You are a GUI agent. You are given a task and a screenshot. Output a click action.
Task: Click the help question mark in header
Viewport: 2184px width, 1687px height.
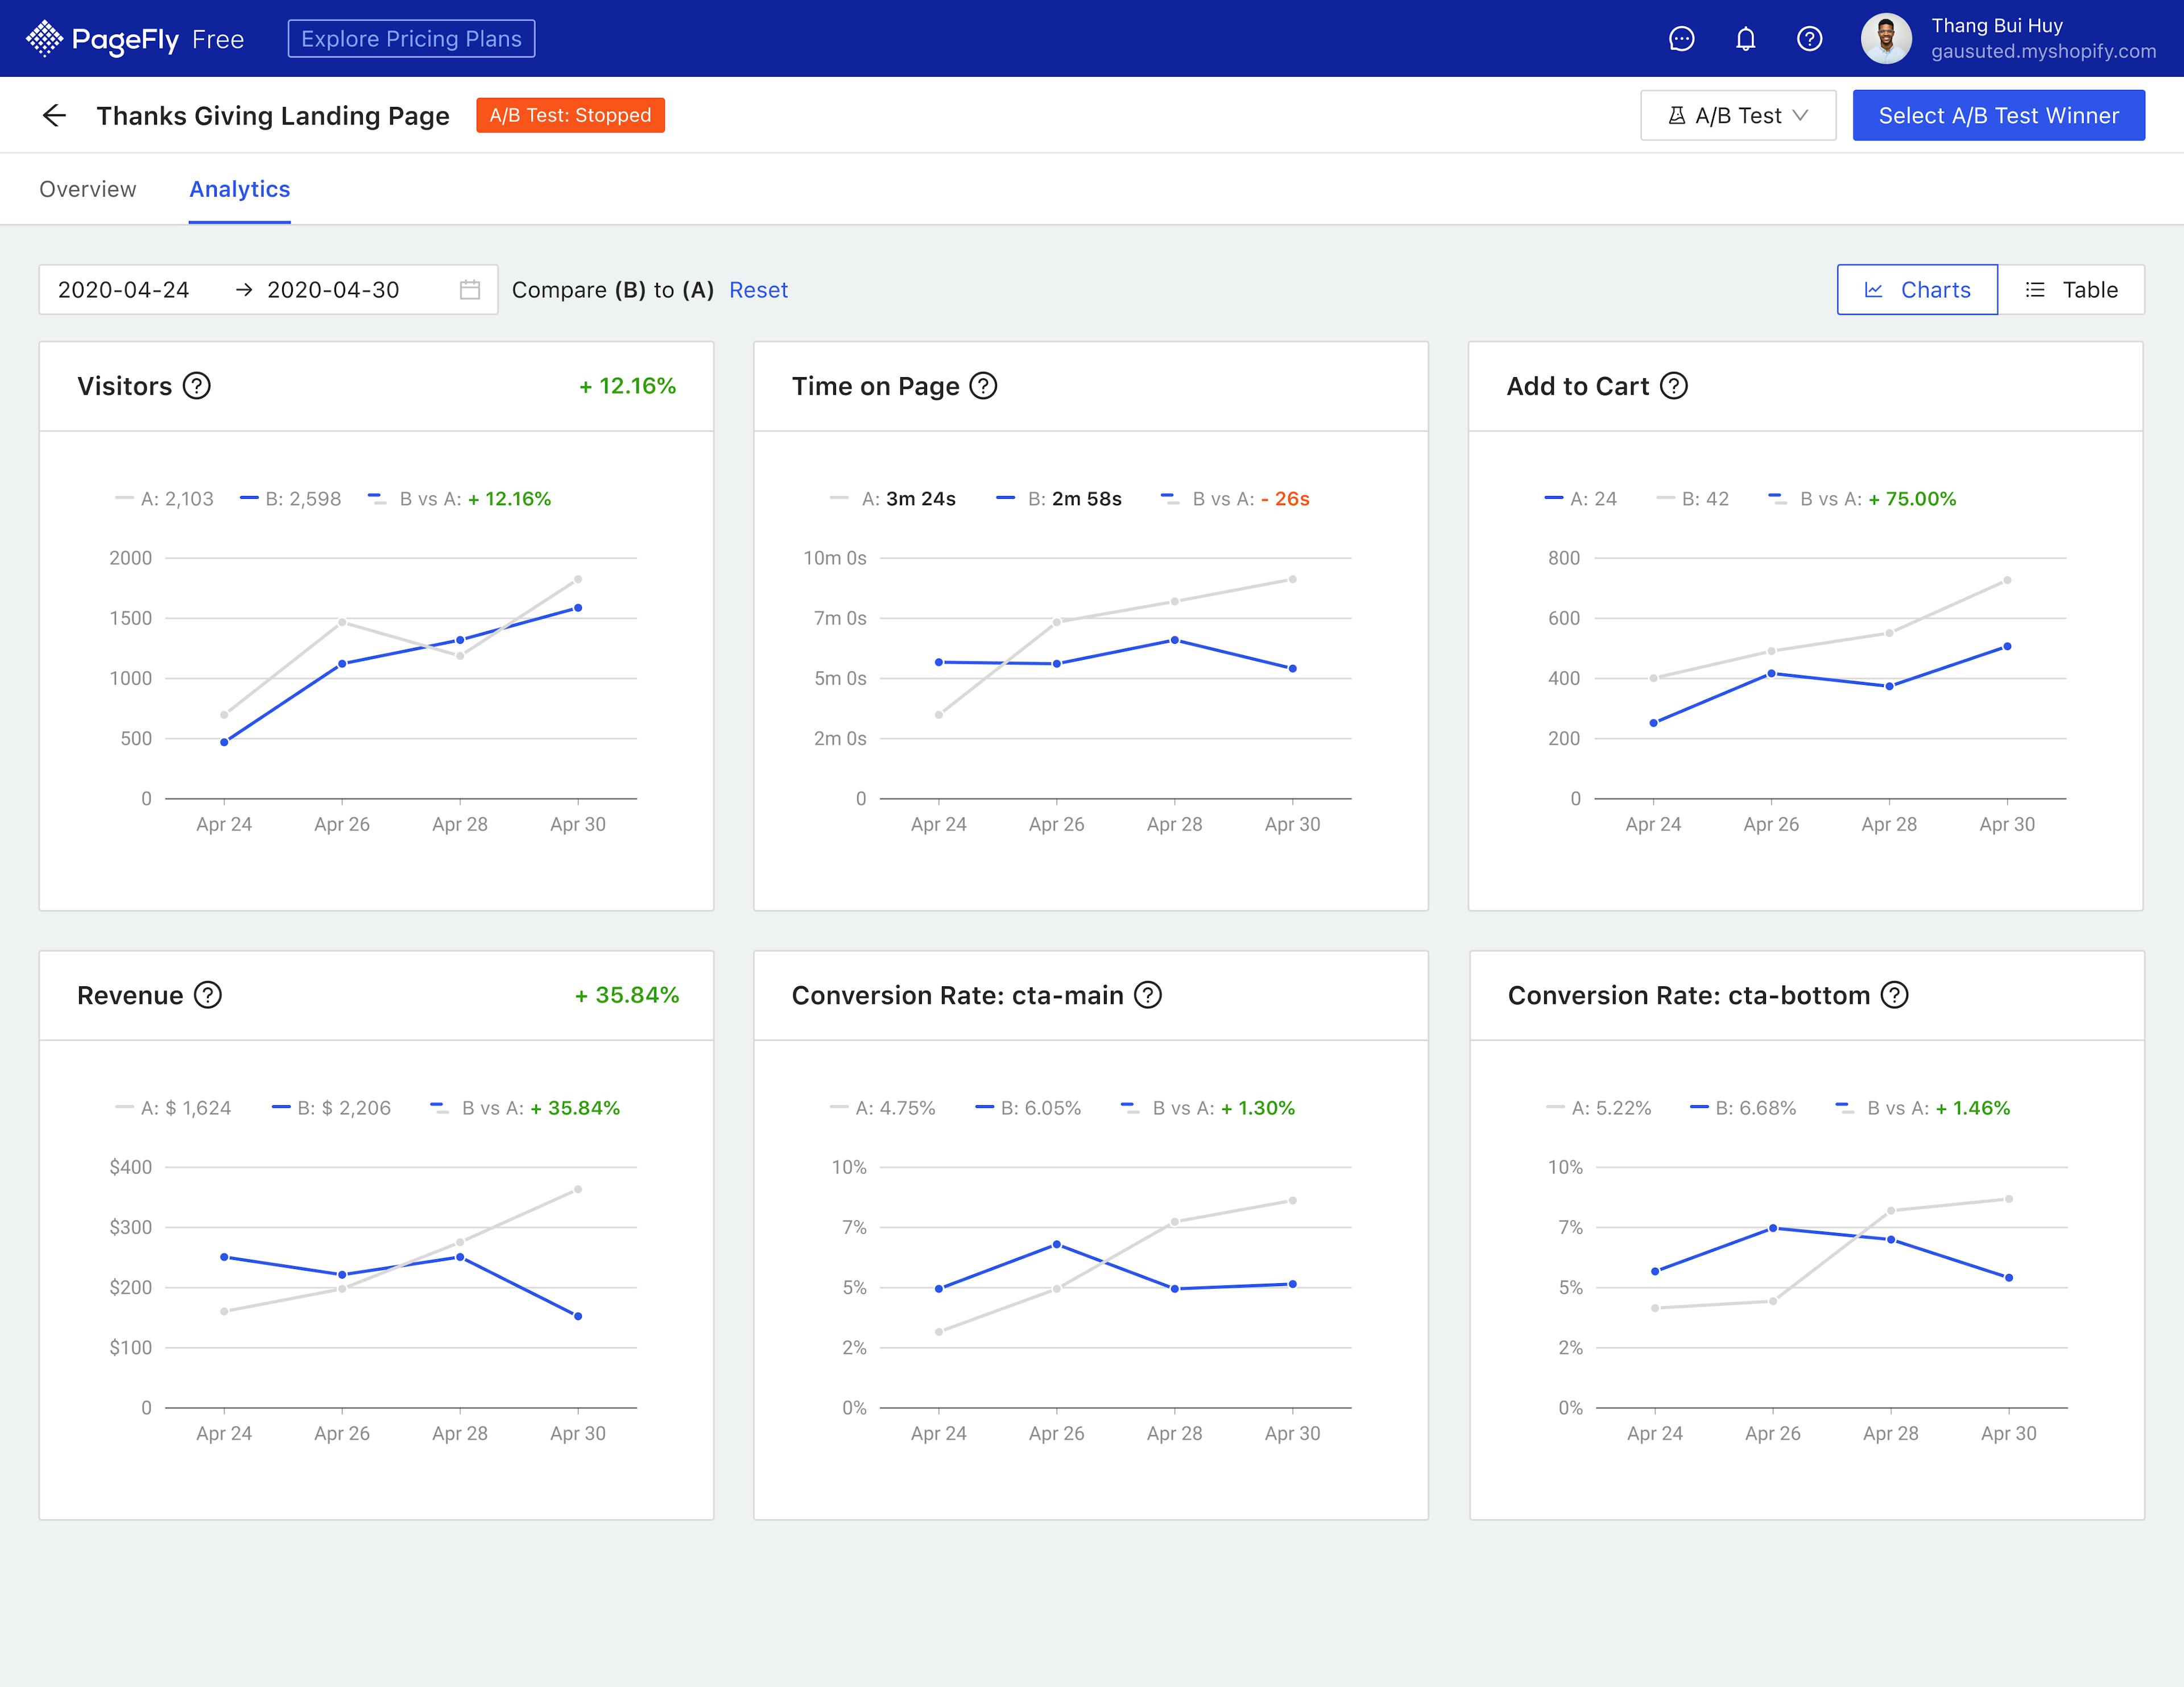(x=1809, y=39)
